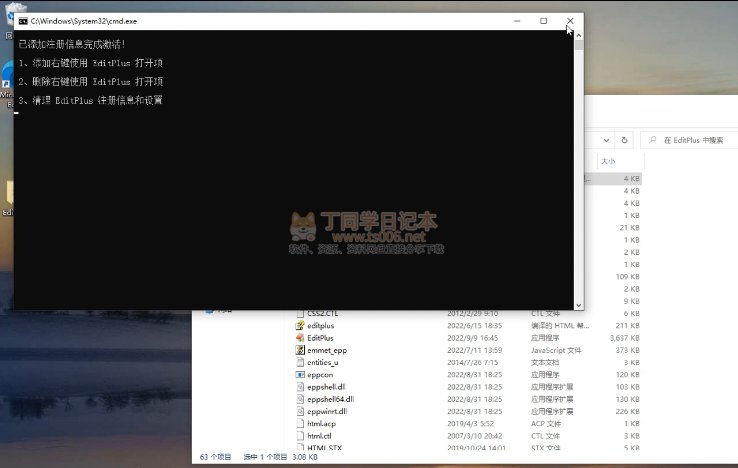Select the eppwinrt.dll file icon
738x468 pixels.
[x=300, y=411]
